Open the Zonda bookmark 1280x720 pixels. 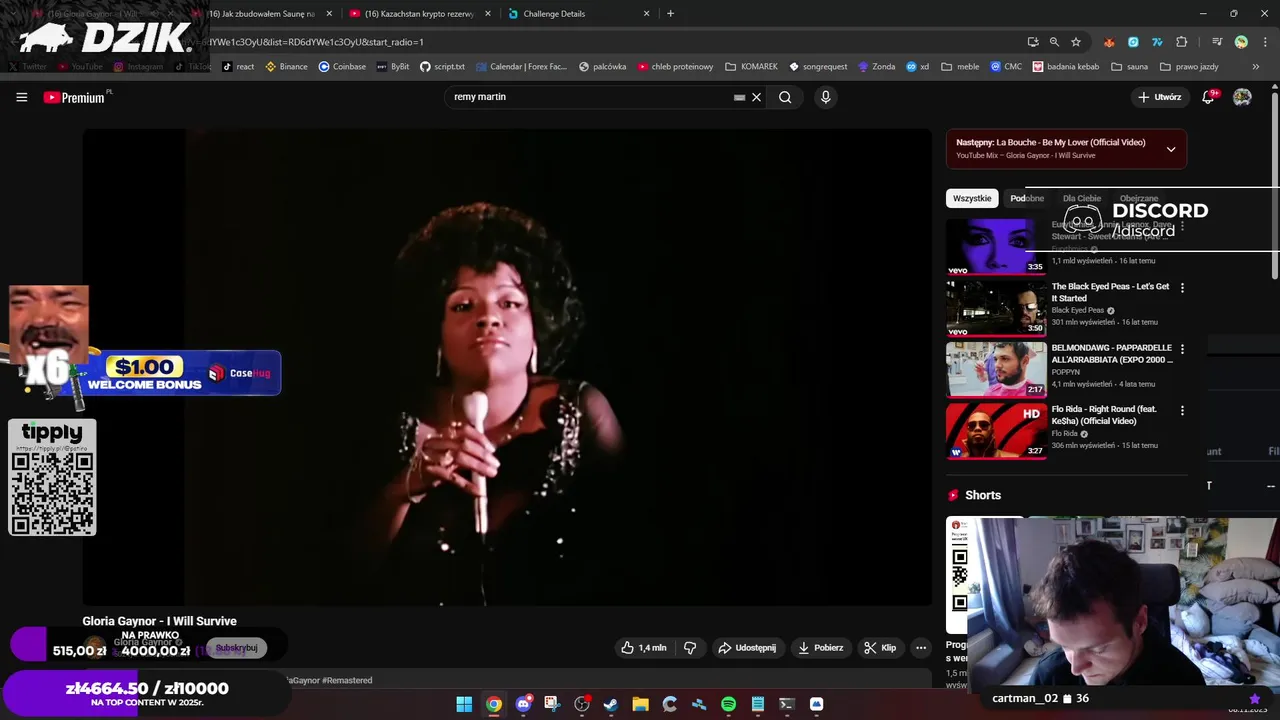(877, 67)
